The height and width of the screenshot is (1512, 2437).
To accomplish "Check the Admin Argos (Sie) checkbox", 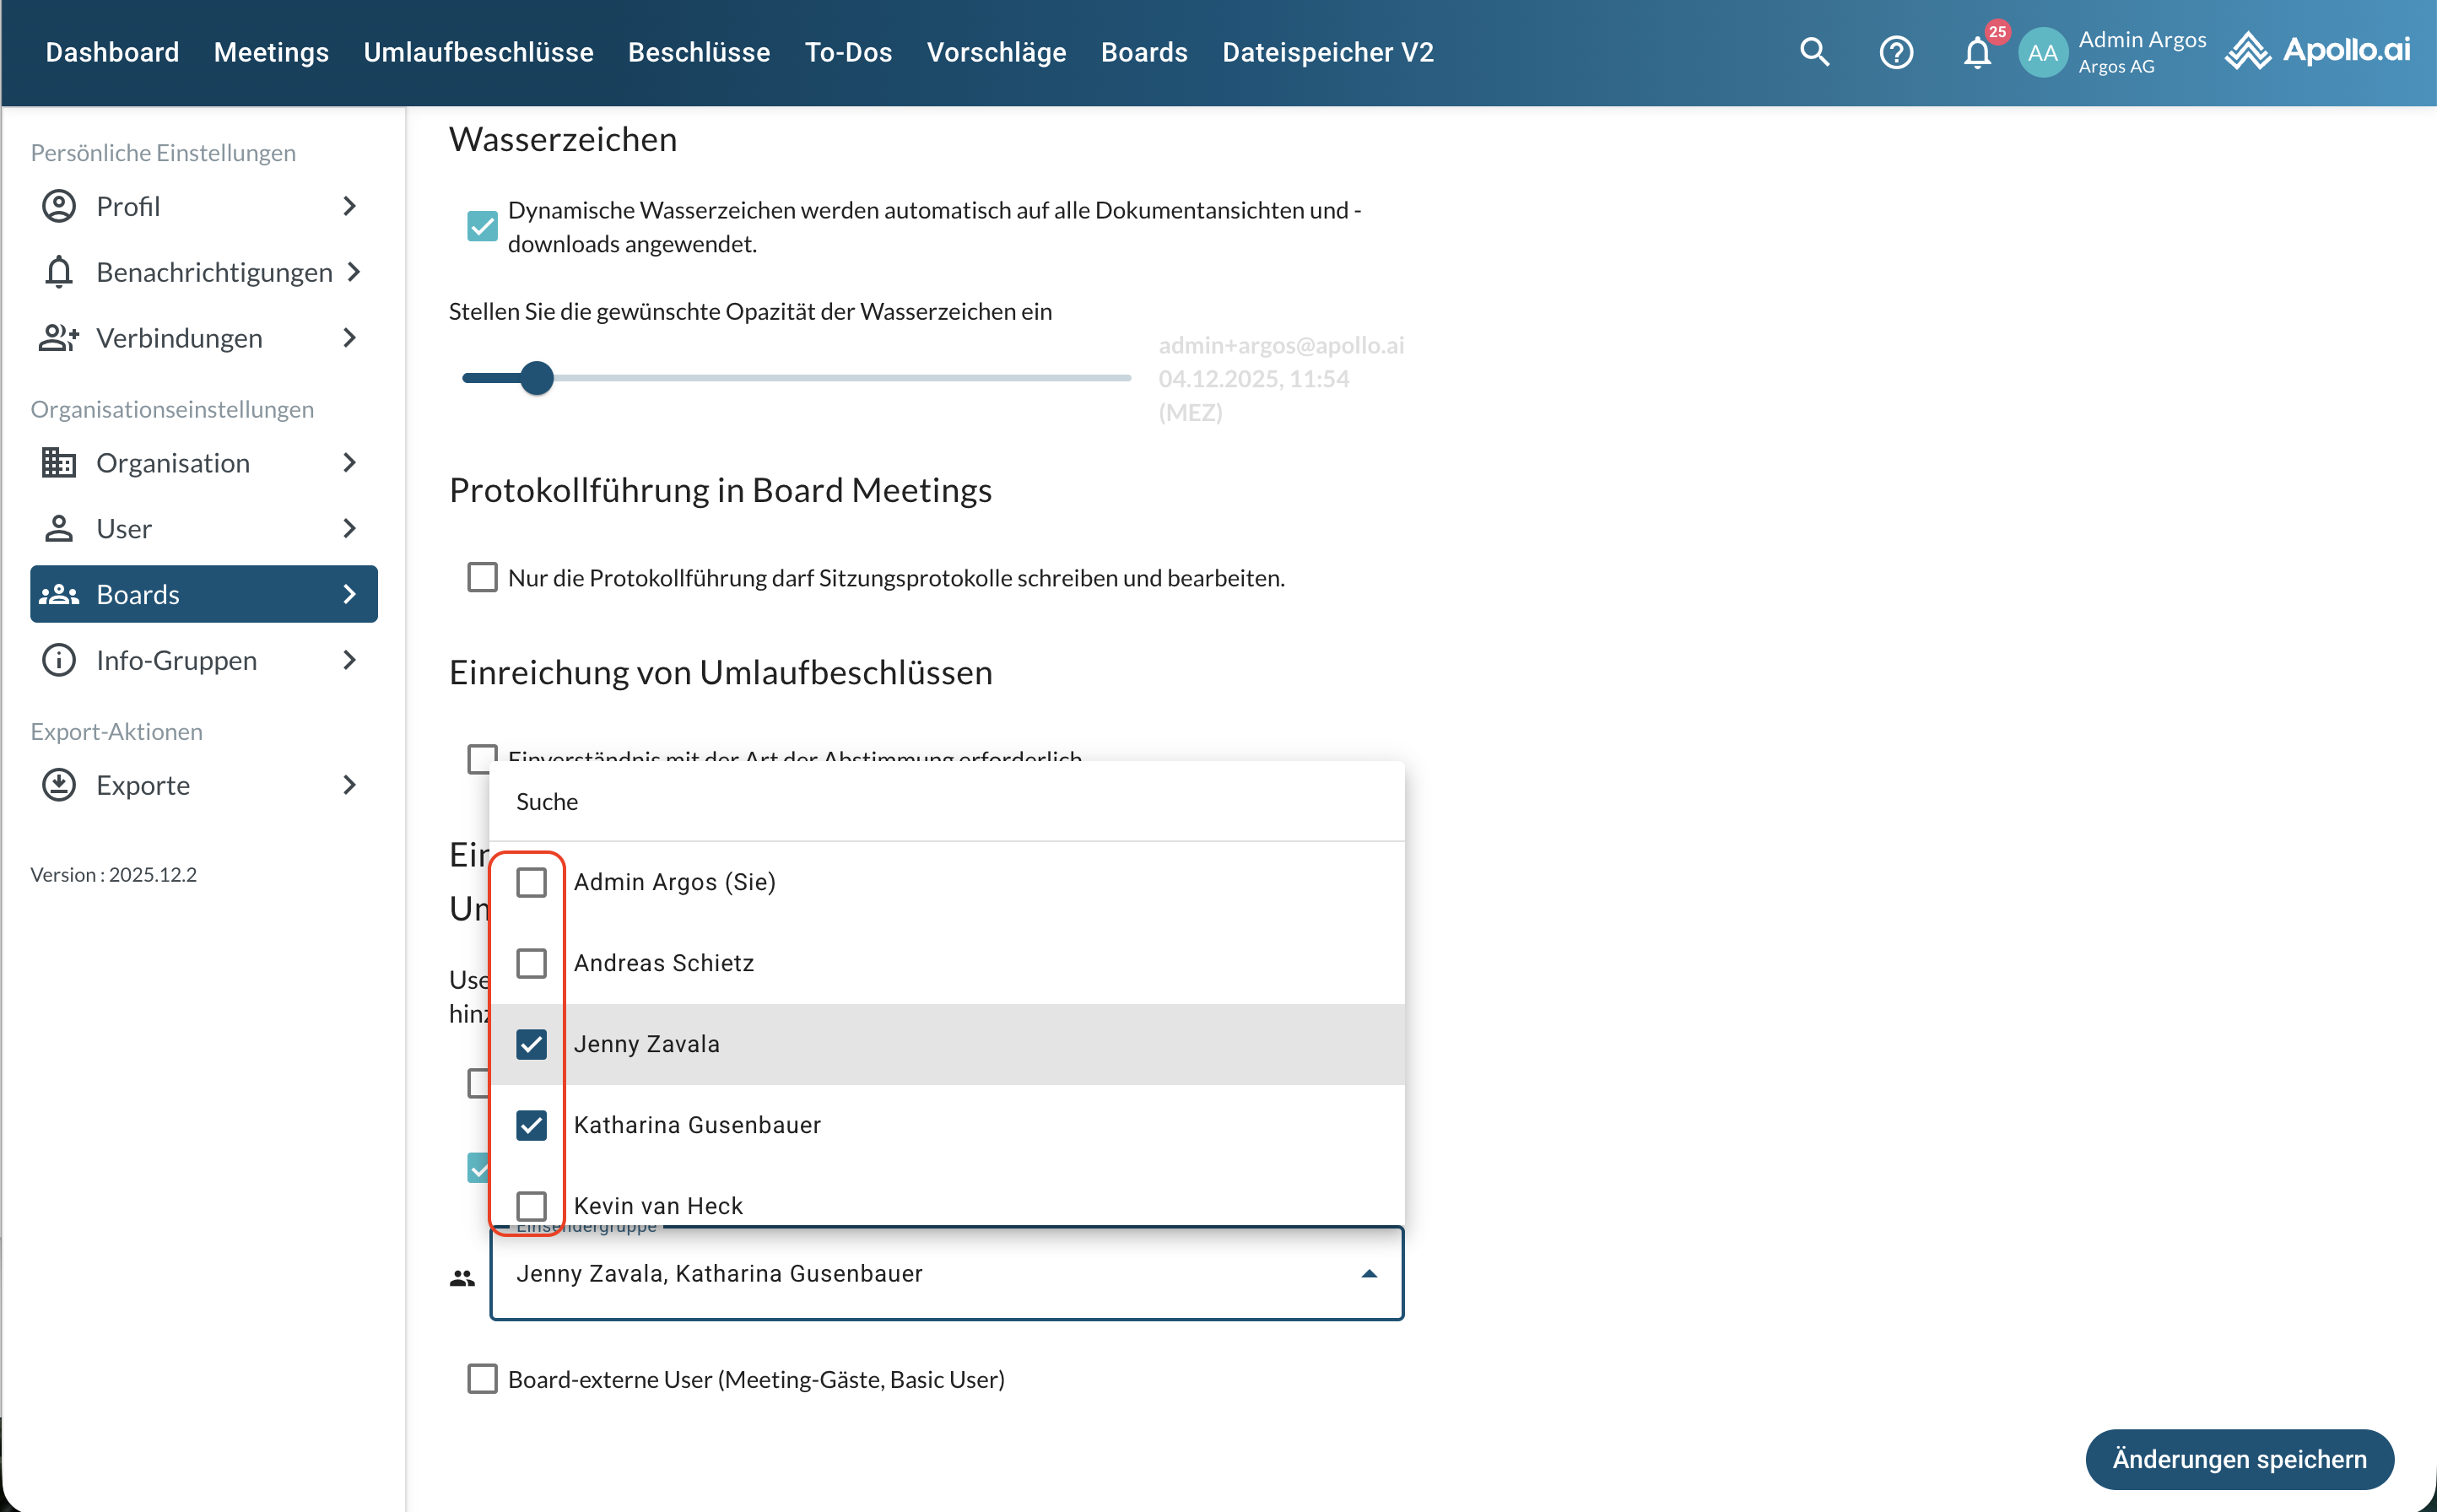I will [531, 882].
